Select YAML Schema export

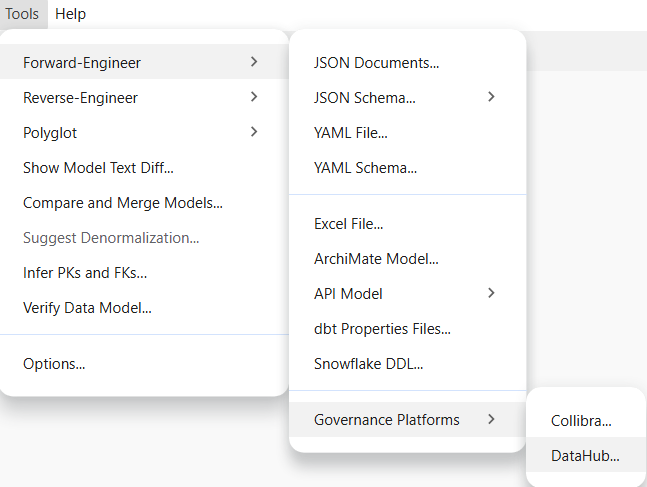365,168
